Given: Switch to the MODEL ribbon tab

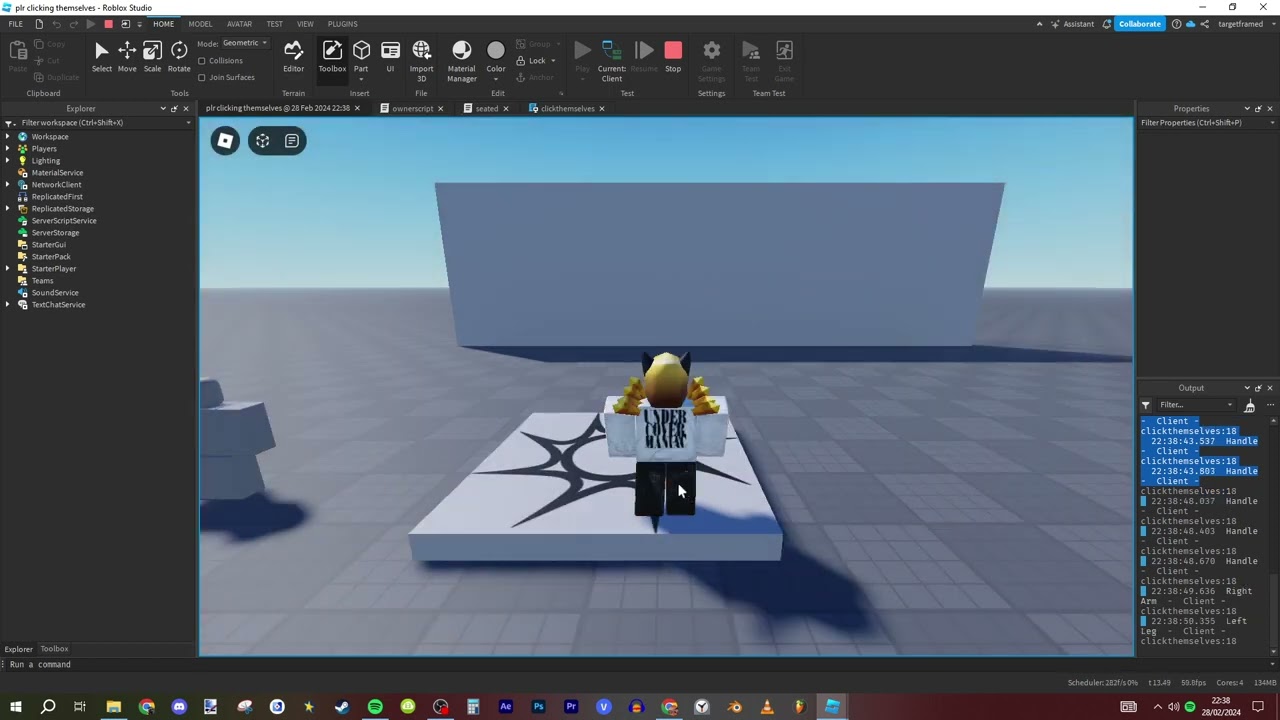Looking at the screenshot, I should click(x=200, y=24).
